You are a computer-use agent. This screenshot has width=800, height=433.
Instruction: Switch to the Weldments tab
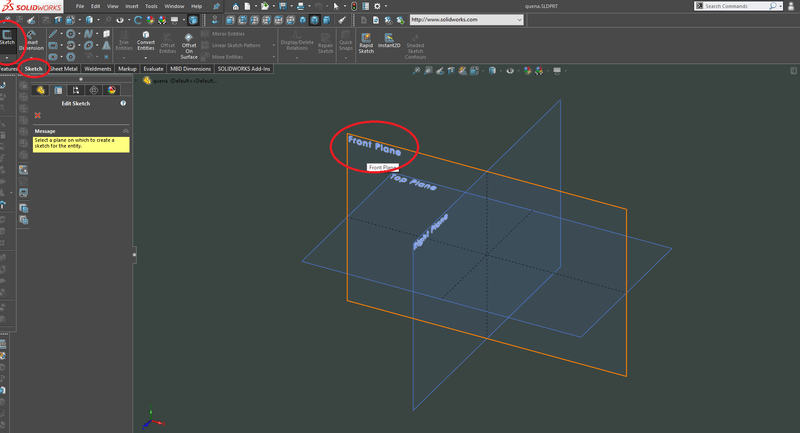[x=97, y=69]
